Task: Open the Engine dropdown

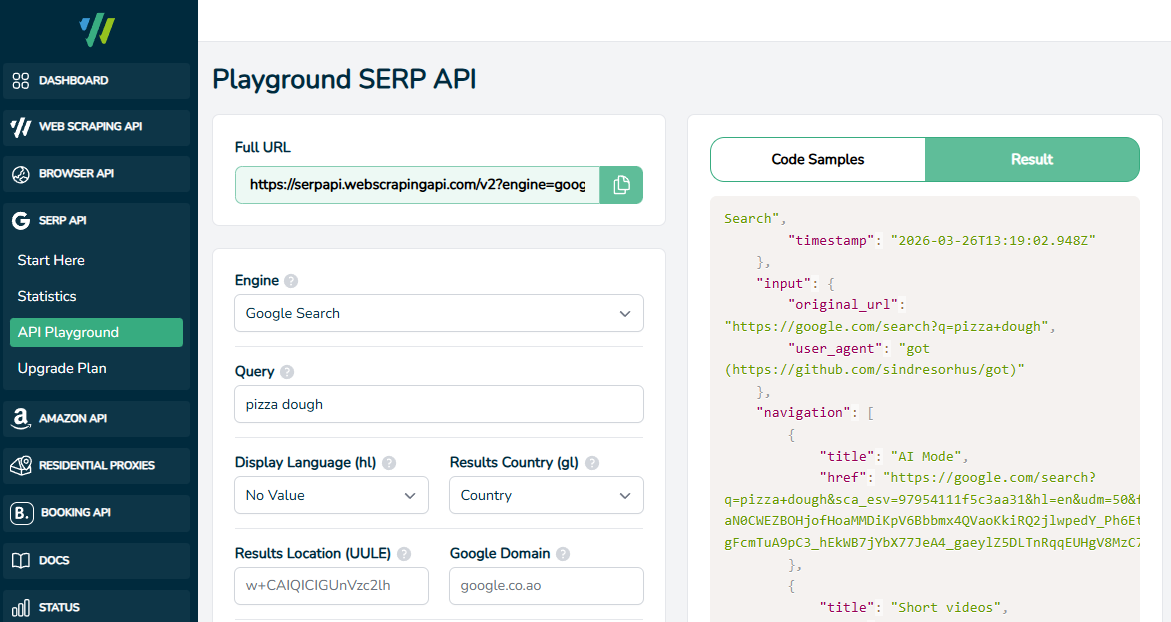Action: click(438, 313)
